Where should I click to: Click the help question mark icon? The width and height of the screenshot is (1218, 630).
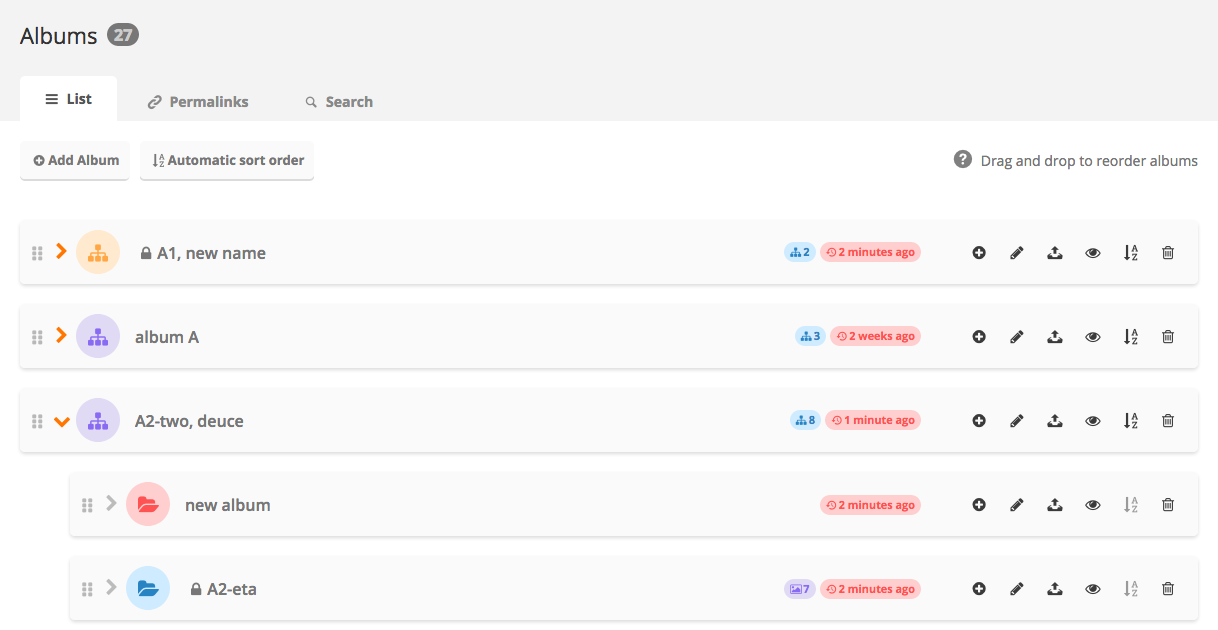(963, 160)
